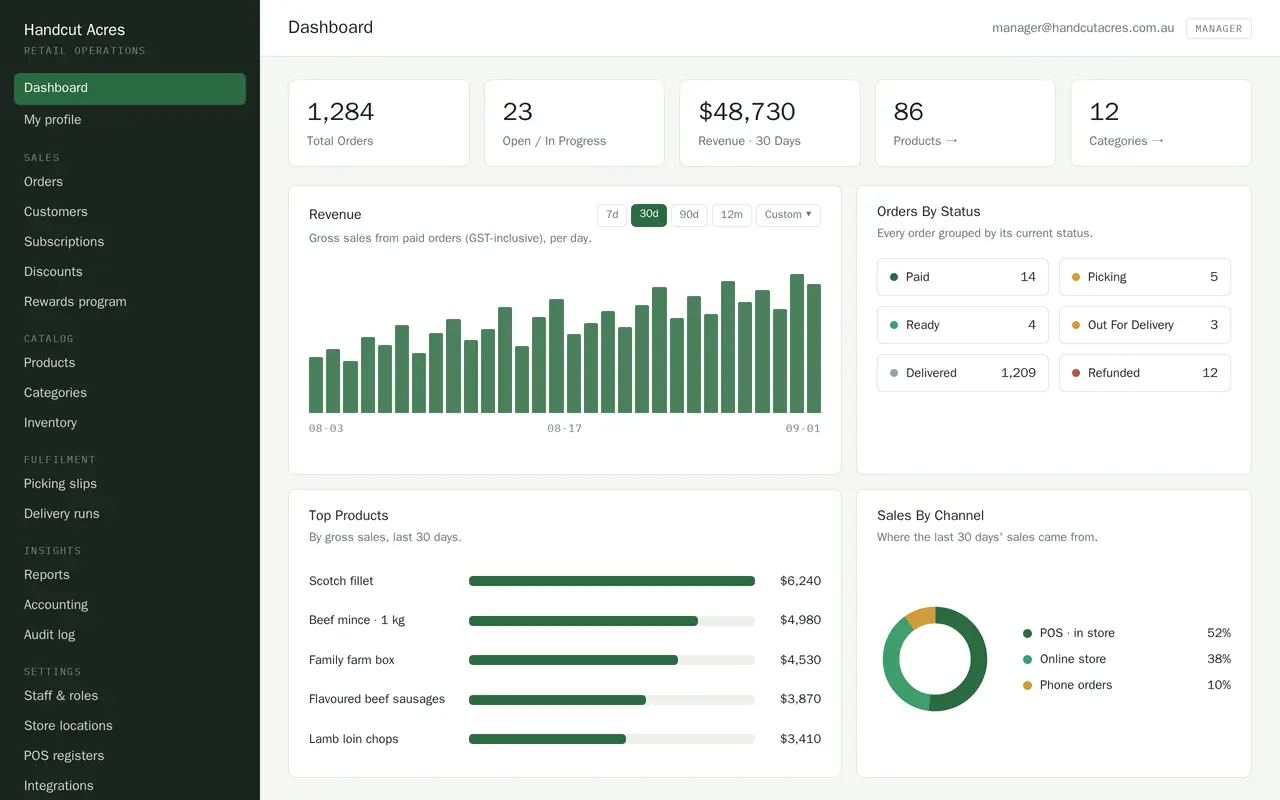The image size is (1280, 800).
Task: Open the Categories card showing 12
Action: point(1161,123)
